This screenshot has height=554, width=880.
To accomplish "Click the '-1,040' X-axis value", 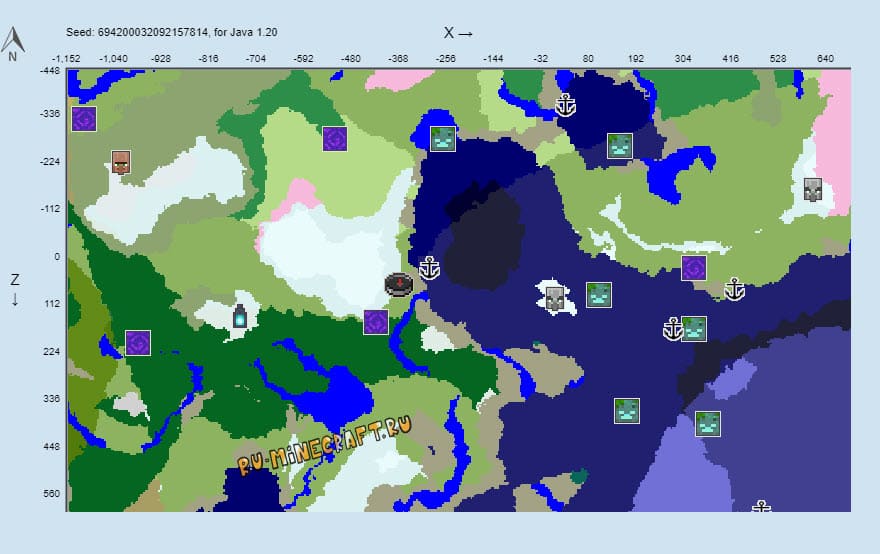I will [113, 58].
